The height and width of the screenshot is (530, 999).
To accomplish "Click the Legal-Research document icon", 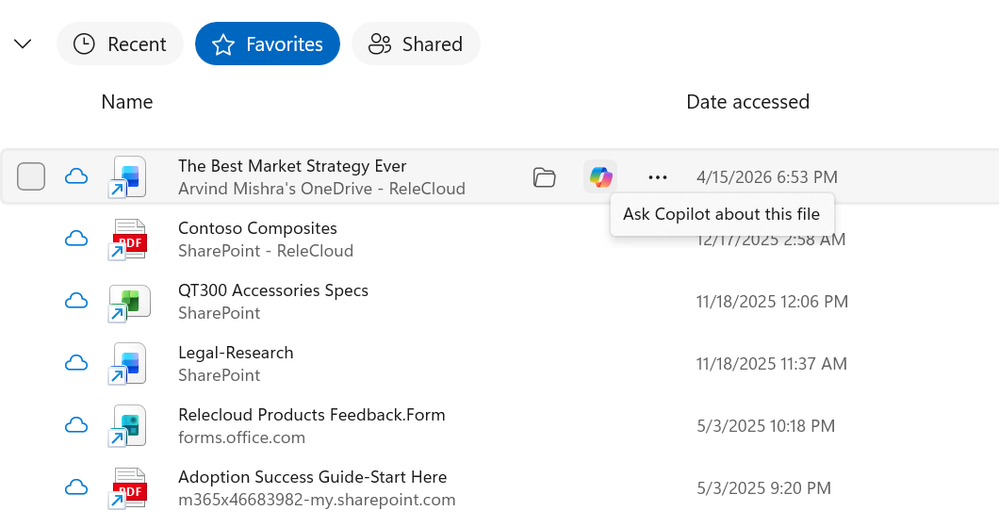I will coord(129,364).
